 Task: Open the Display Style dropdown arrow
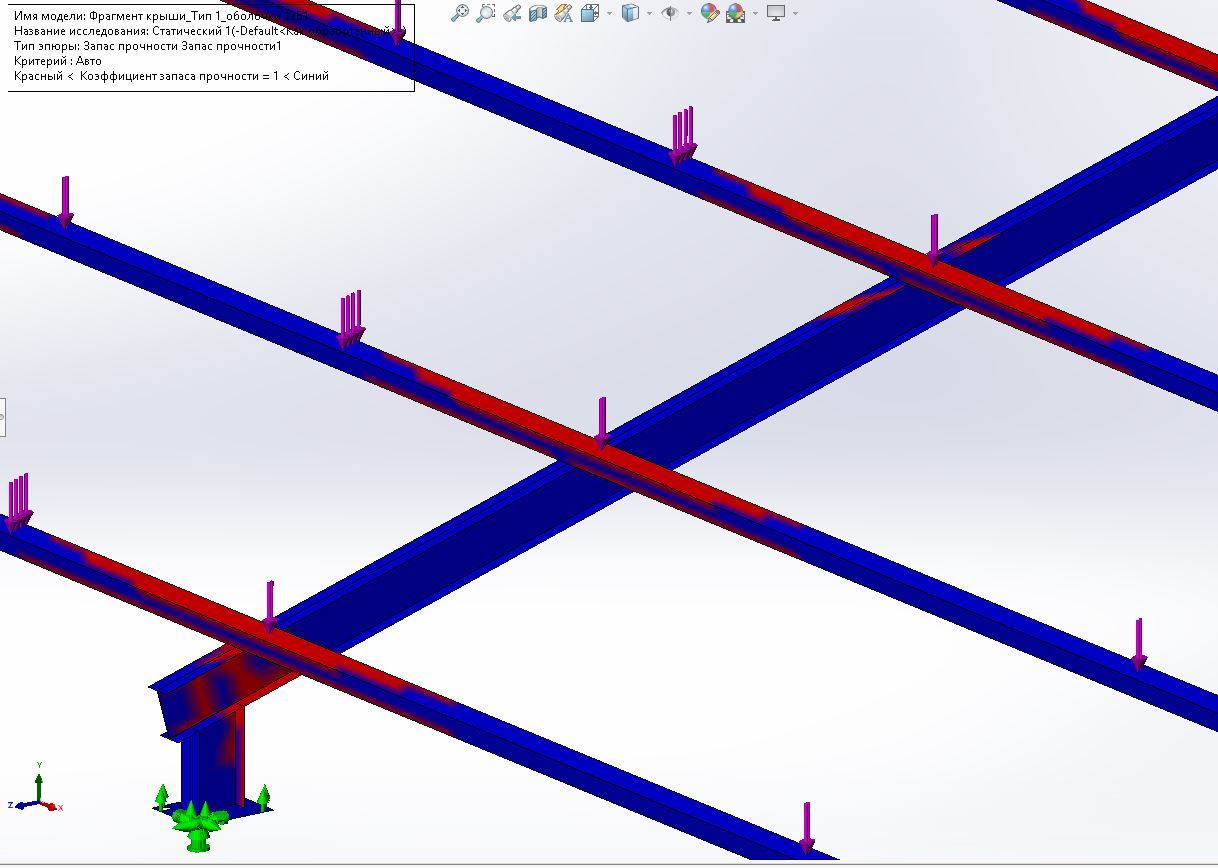[x=650, y=14]
